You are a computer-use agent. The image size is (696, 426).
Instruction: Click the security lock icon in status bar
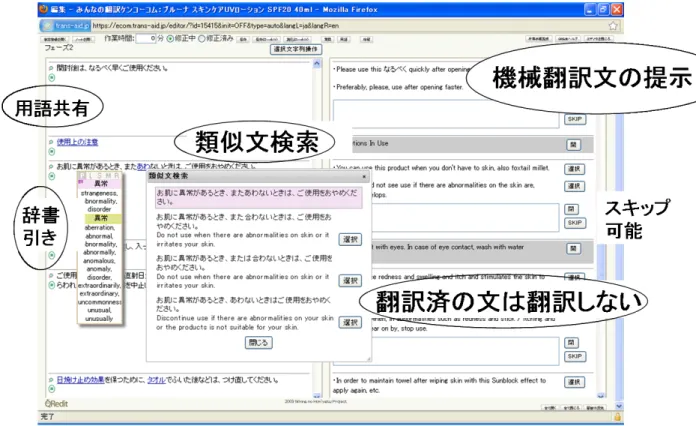(x=617, y=417)
